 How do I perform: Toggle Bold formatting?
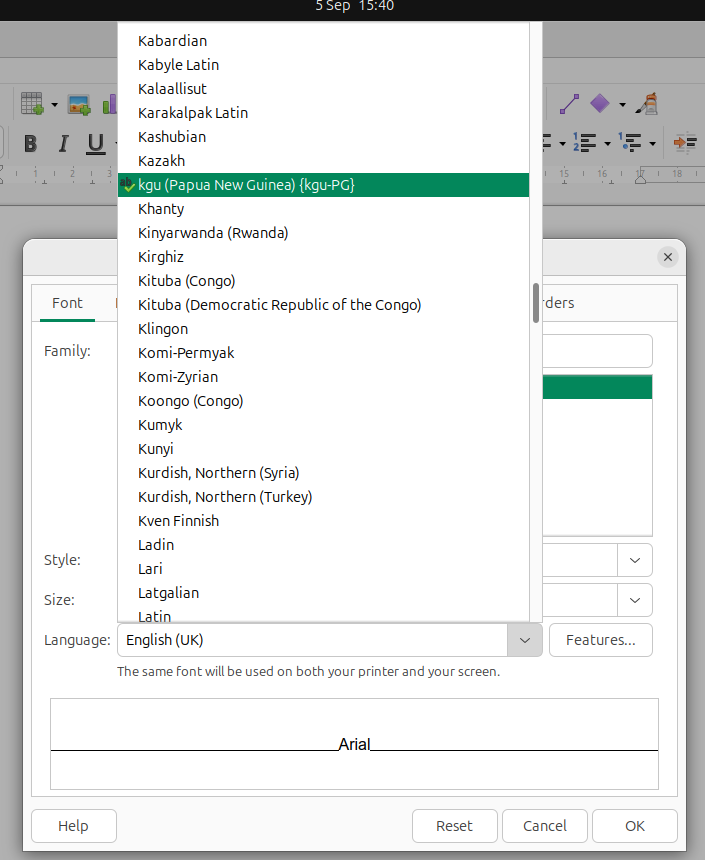click(x=31, y=143)
